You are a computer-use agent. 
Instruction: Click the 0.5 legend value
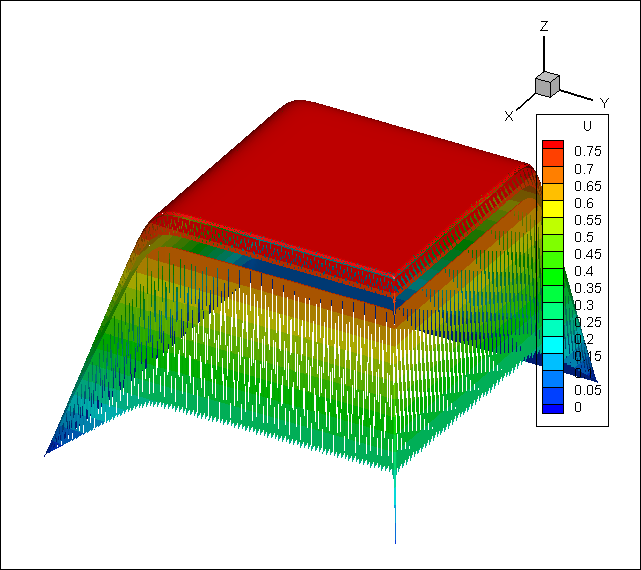point(583,237)
